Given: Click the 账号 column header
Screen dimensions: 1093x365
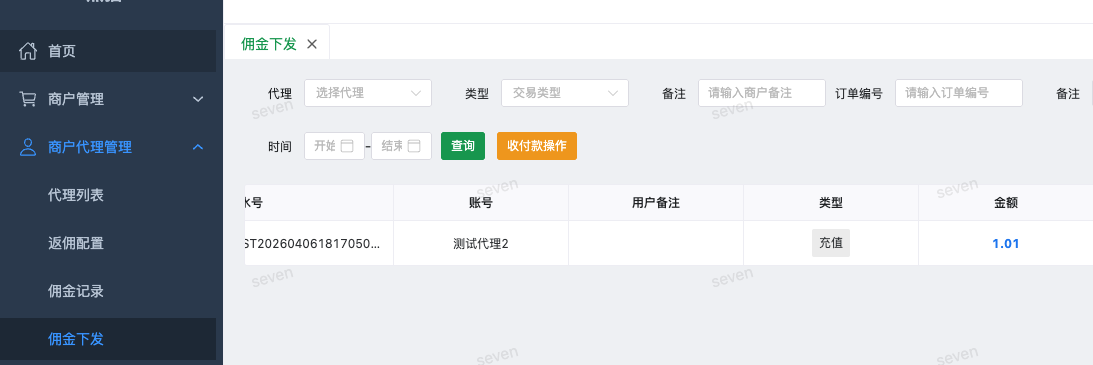Looking at the screenshot, I should click(481, 203).
